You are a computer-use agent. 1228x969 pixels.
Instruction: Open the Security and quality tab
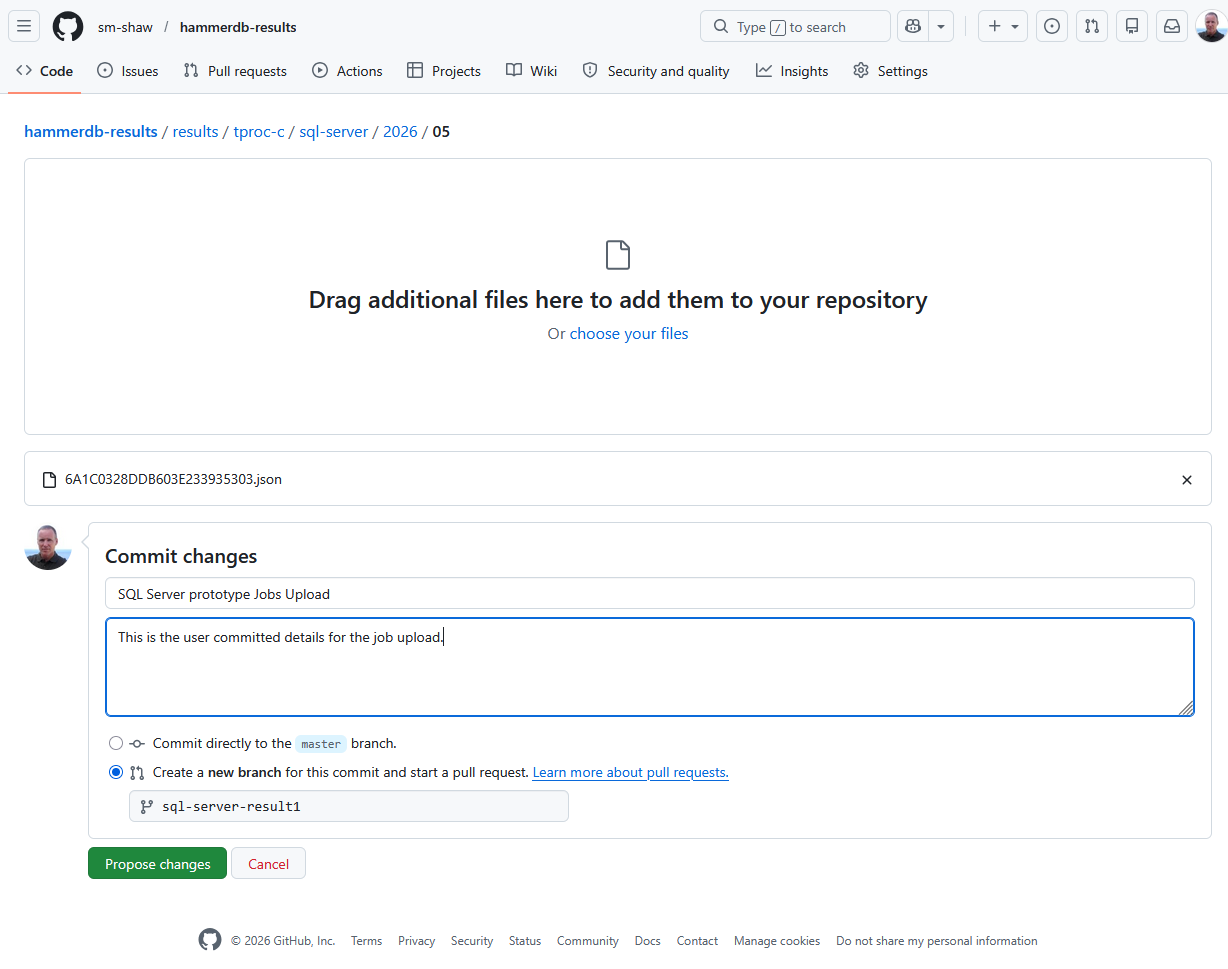tap(656, 71)
